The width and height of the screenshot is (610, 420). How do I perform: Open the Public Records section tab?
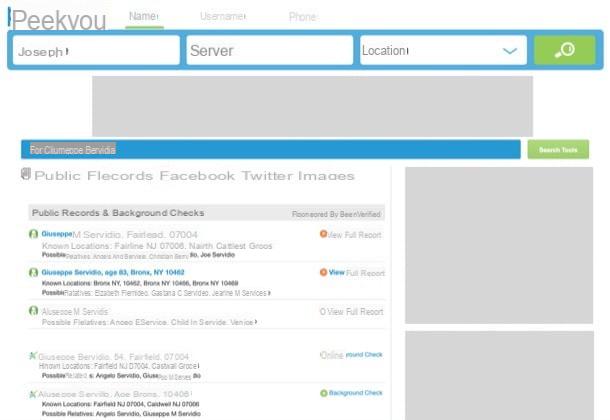93,176
